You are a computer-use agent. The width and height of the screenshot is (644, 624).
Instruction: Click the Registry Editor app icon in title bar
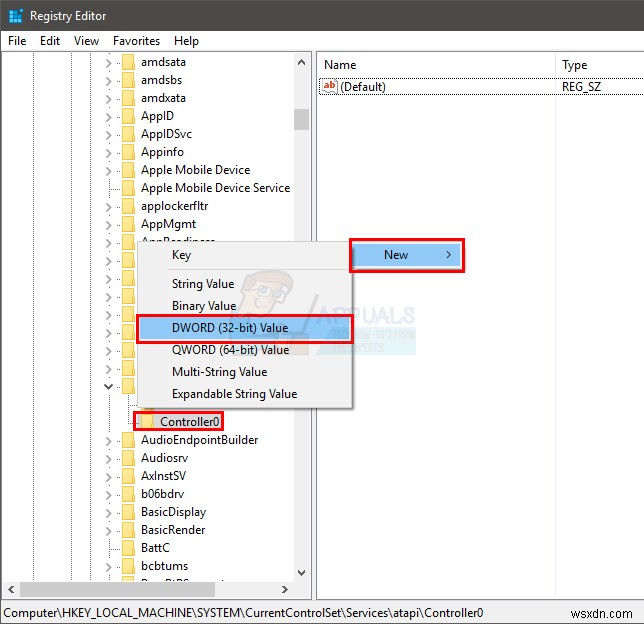(x=16, y=16)
